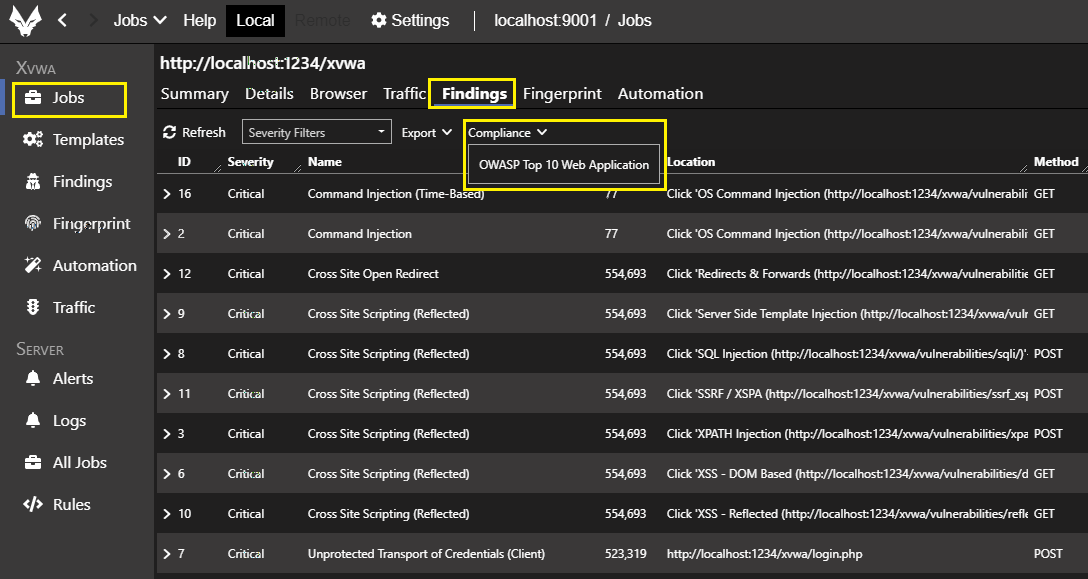Screen dimensions: 1088x579
Task: Expand finding row ID 8
Action: pos(167,353)
